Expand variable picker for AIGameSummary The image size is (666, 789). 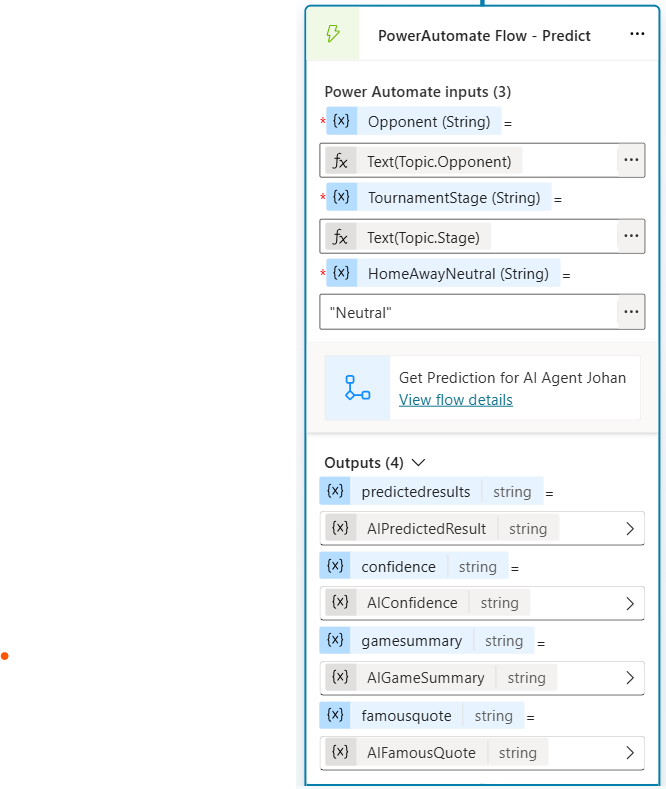click(x=630, y=678)
